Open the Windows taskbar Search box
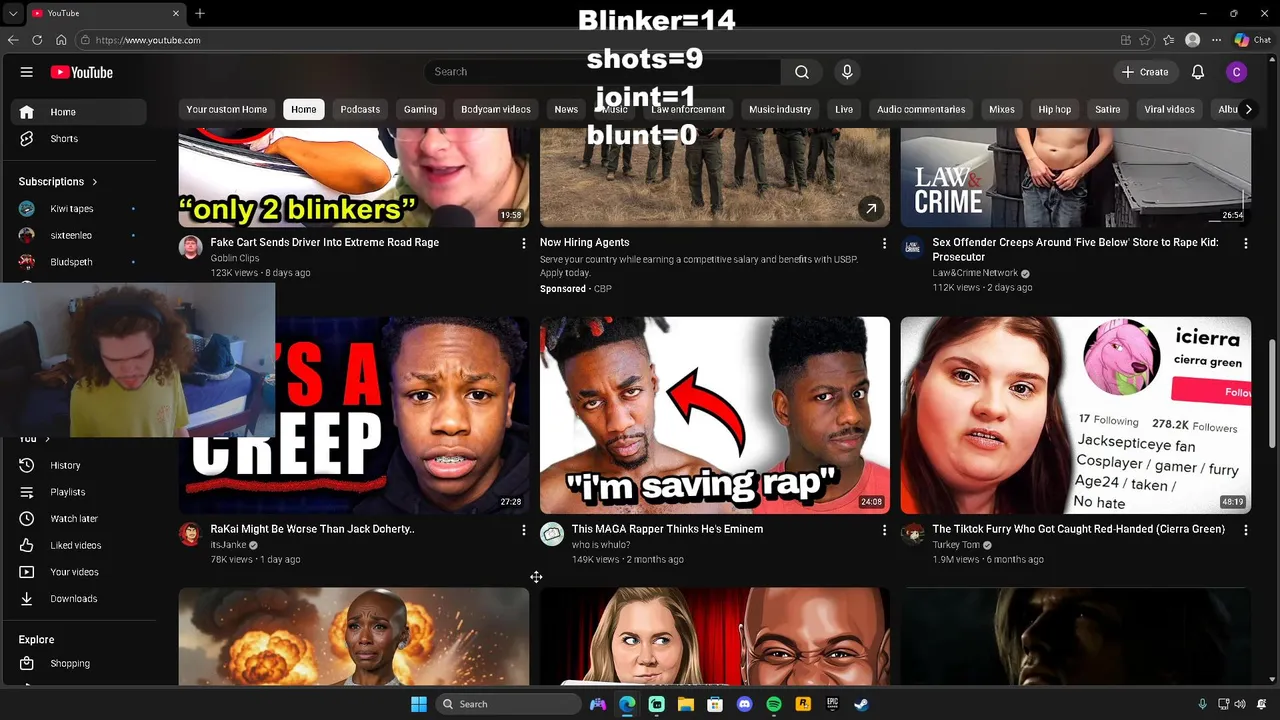The image size is (1280, 720). coord(508,704)
